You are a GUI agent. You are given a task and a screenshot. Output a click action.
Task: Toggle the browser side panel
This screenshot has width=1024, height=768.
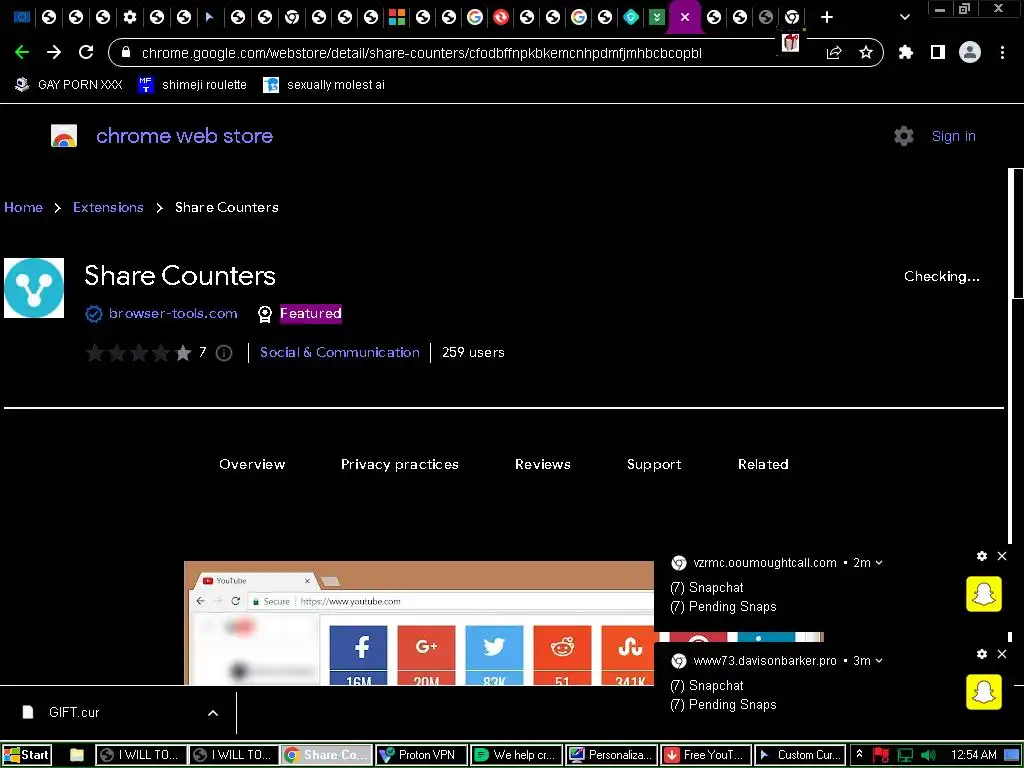938,52
